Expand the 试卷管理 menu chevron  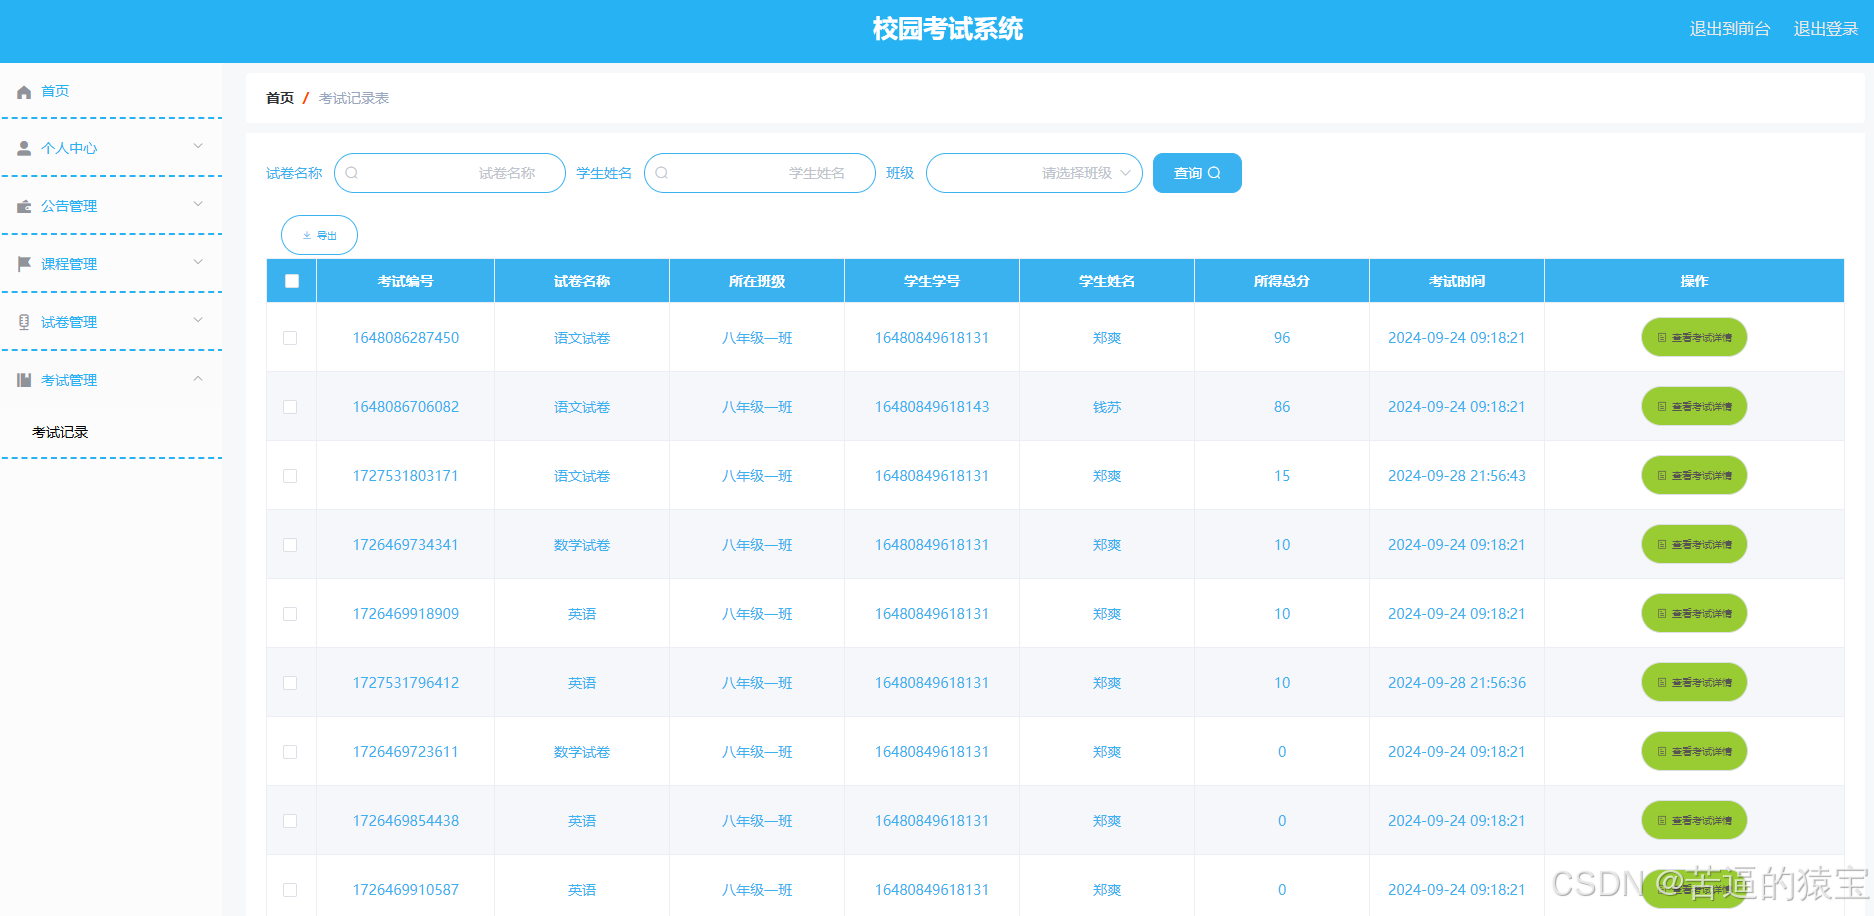(198, 320)
